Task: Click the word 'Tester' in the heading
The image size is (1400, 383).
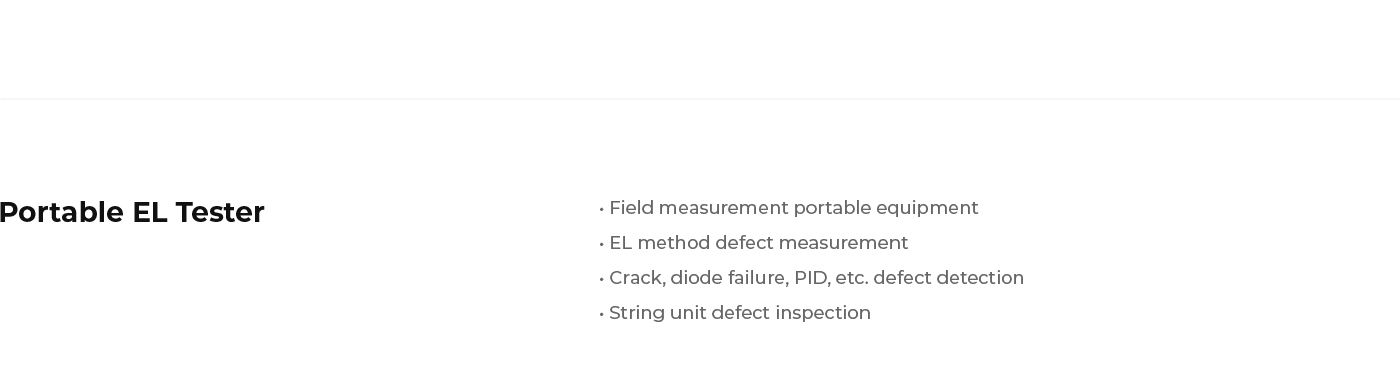Action: click(220, 213)
